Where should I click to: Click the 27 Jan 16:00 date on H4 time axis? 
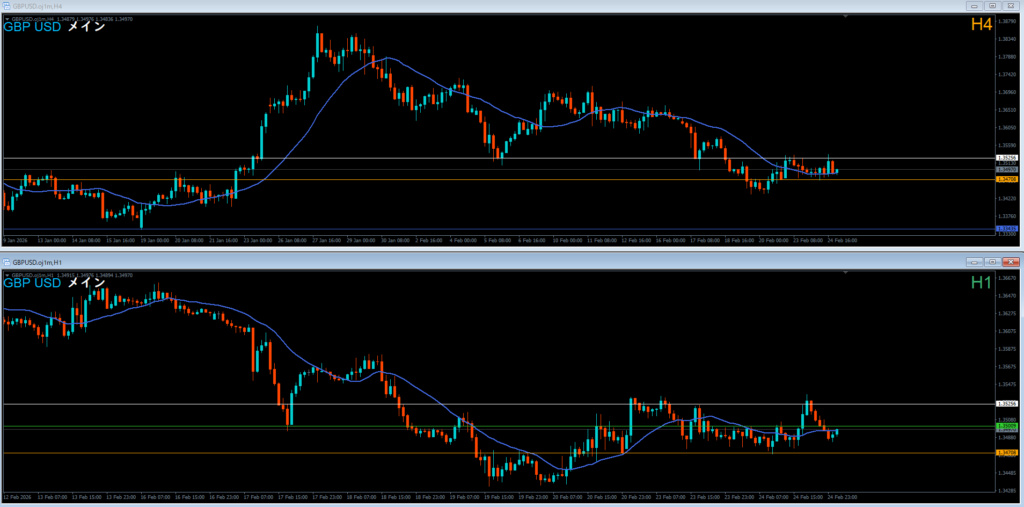(327, 240)
